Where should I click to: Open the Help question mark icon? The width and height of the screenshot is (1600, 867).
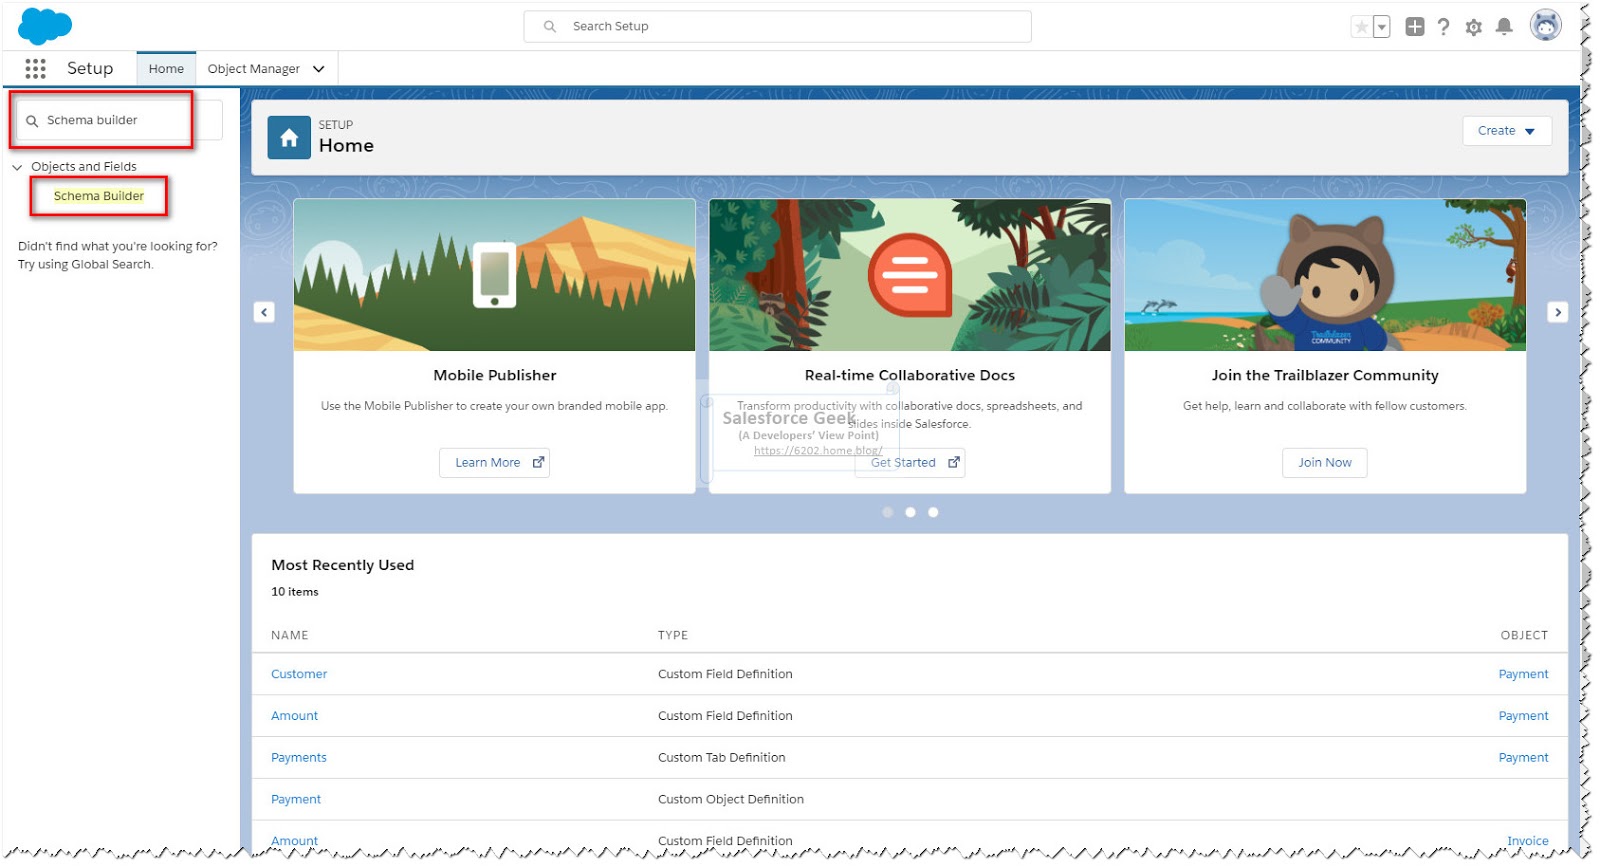pos(1443,27)
